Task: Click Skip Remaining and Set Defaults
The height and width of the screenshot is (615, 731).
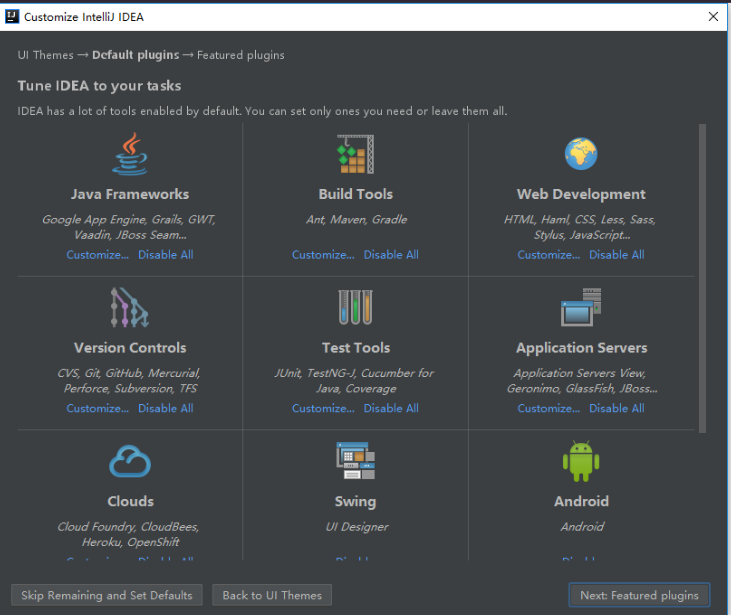Action: (107, 595)
